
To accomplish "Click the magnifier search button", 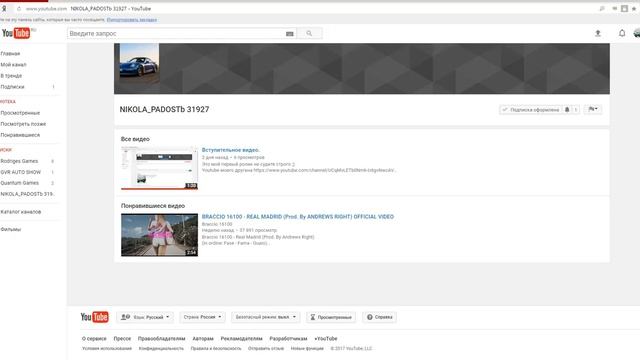I will pyautogui.click(x=309, y=33).
